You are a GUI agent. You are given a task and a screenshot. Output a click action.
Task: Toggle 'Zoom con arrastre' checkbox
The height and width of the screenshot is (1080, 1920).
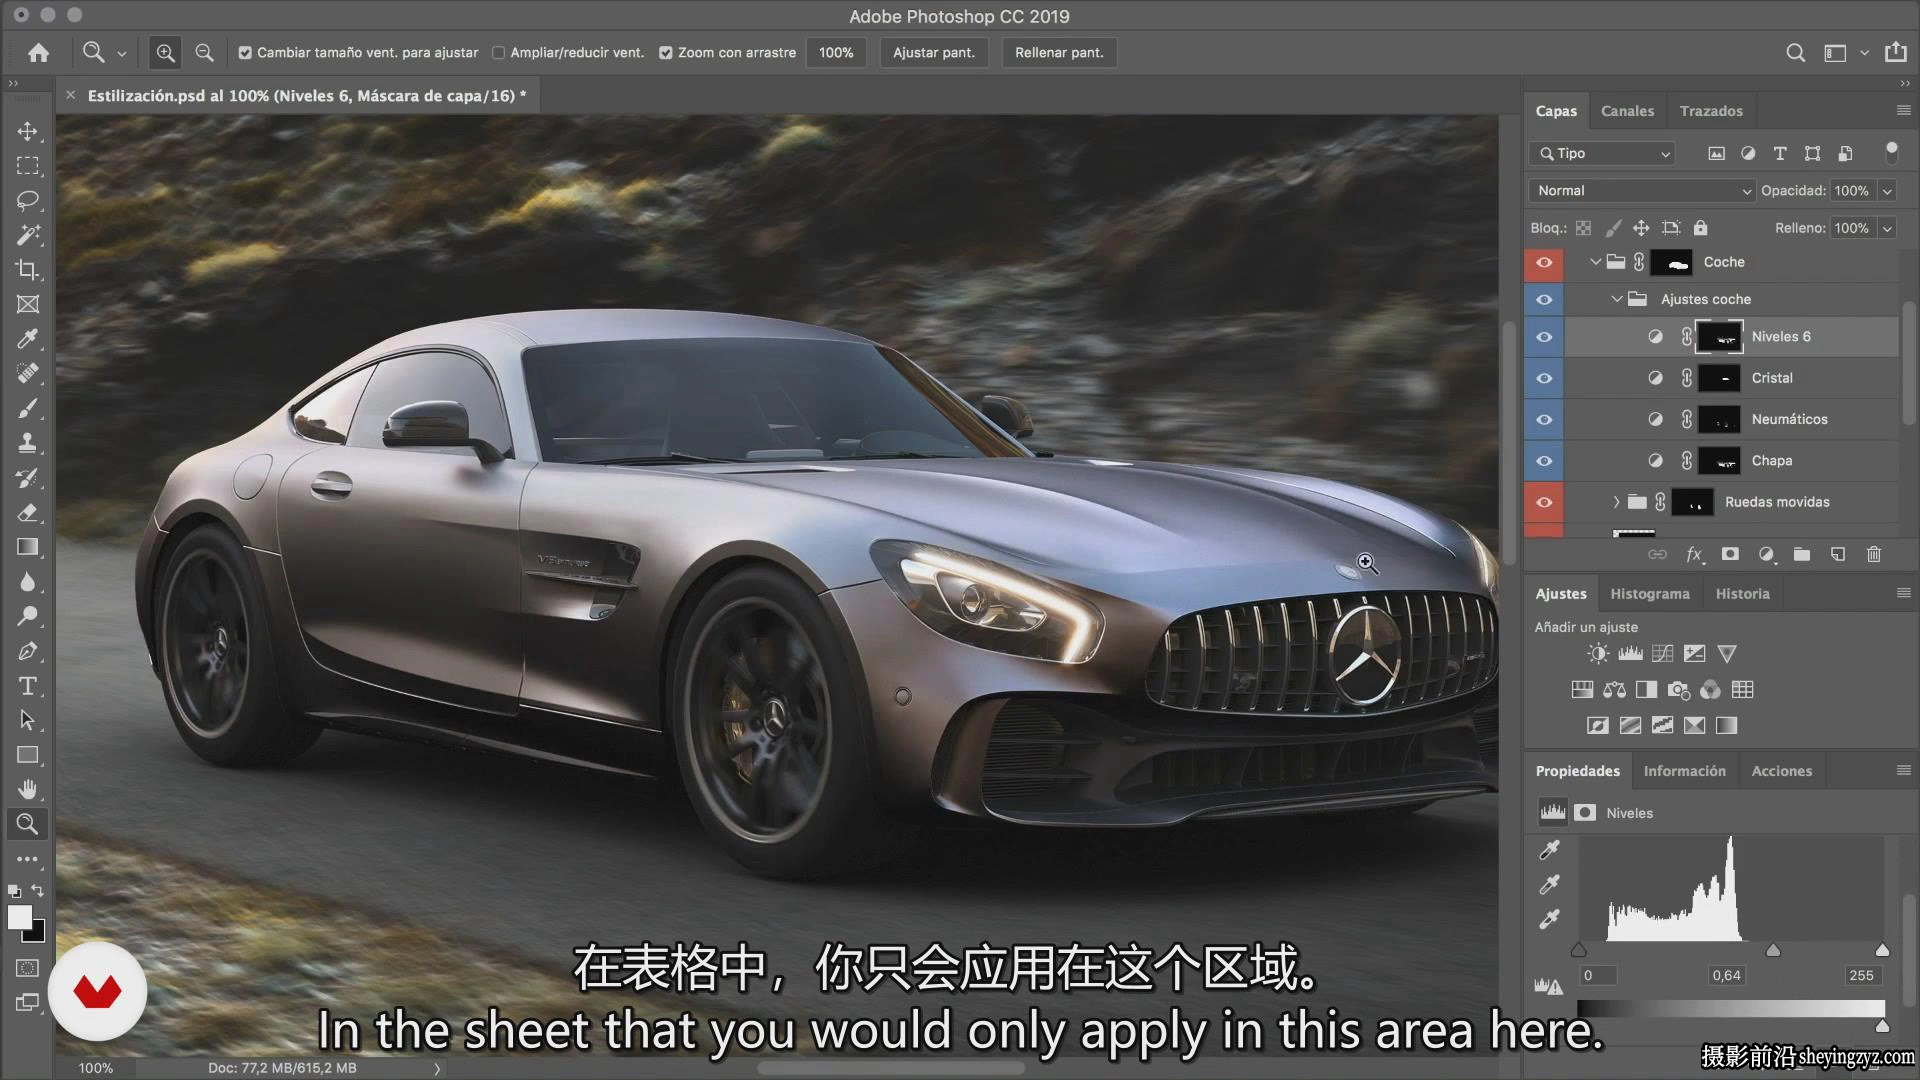[665, 53]
